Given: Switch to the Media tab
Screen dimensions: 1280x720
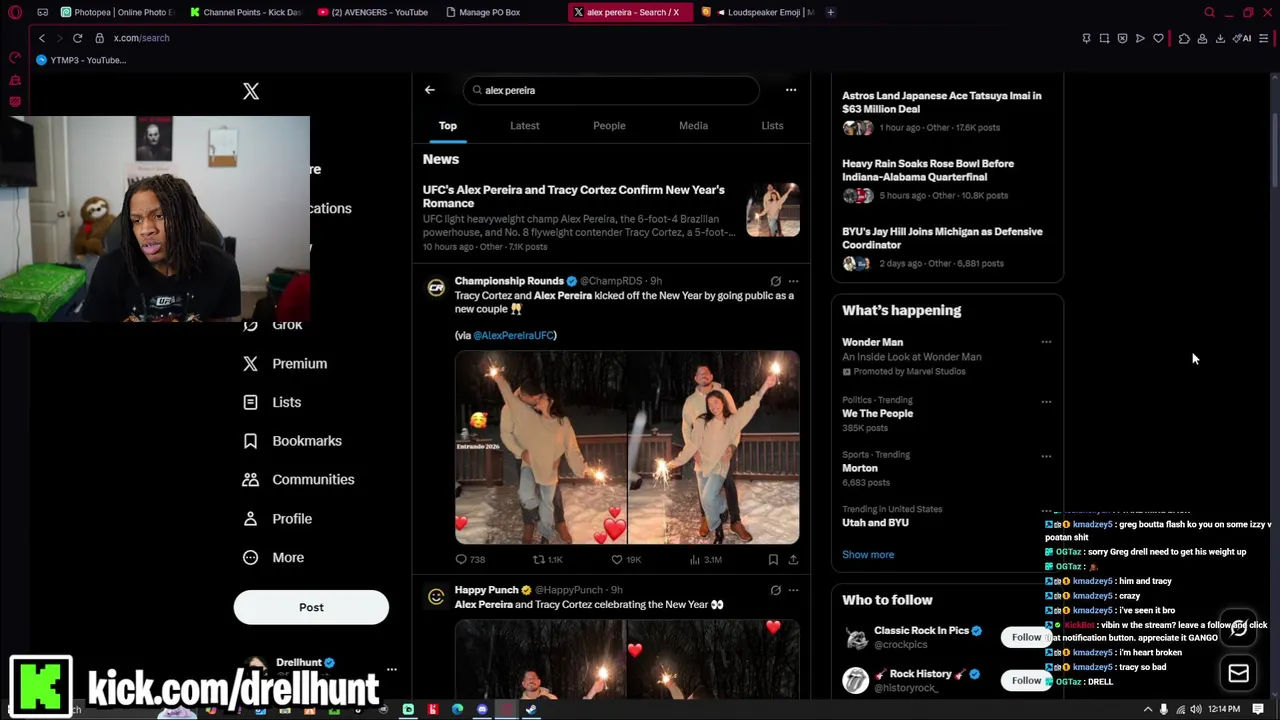Looking at the screenshot, I should 693,126.
